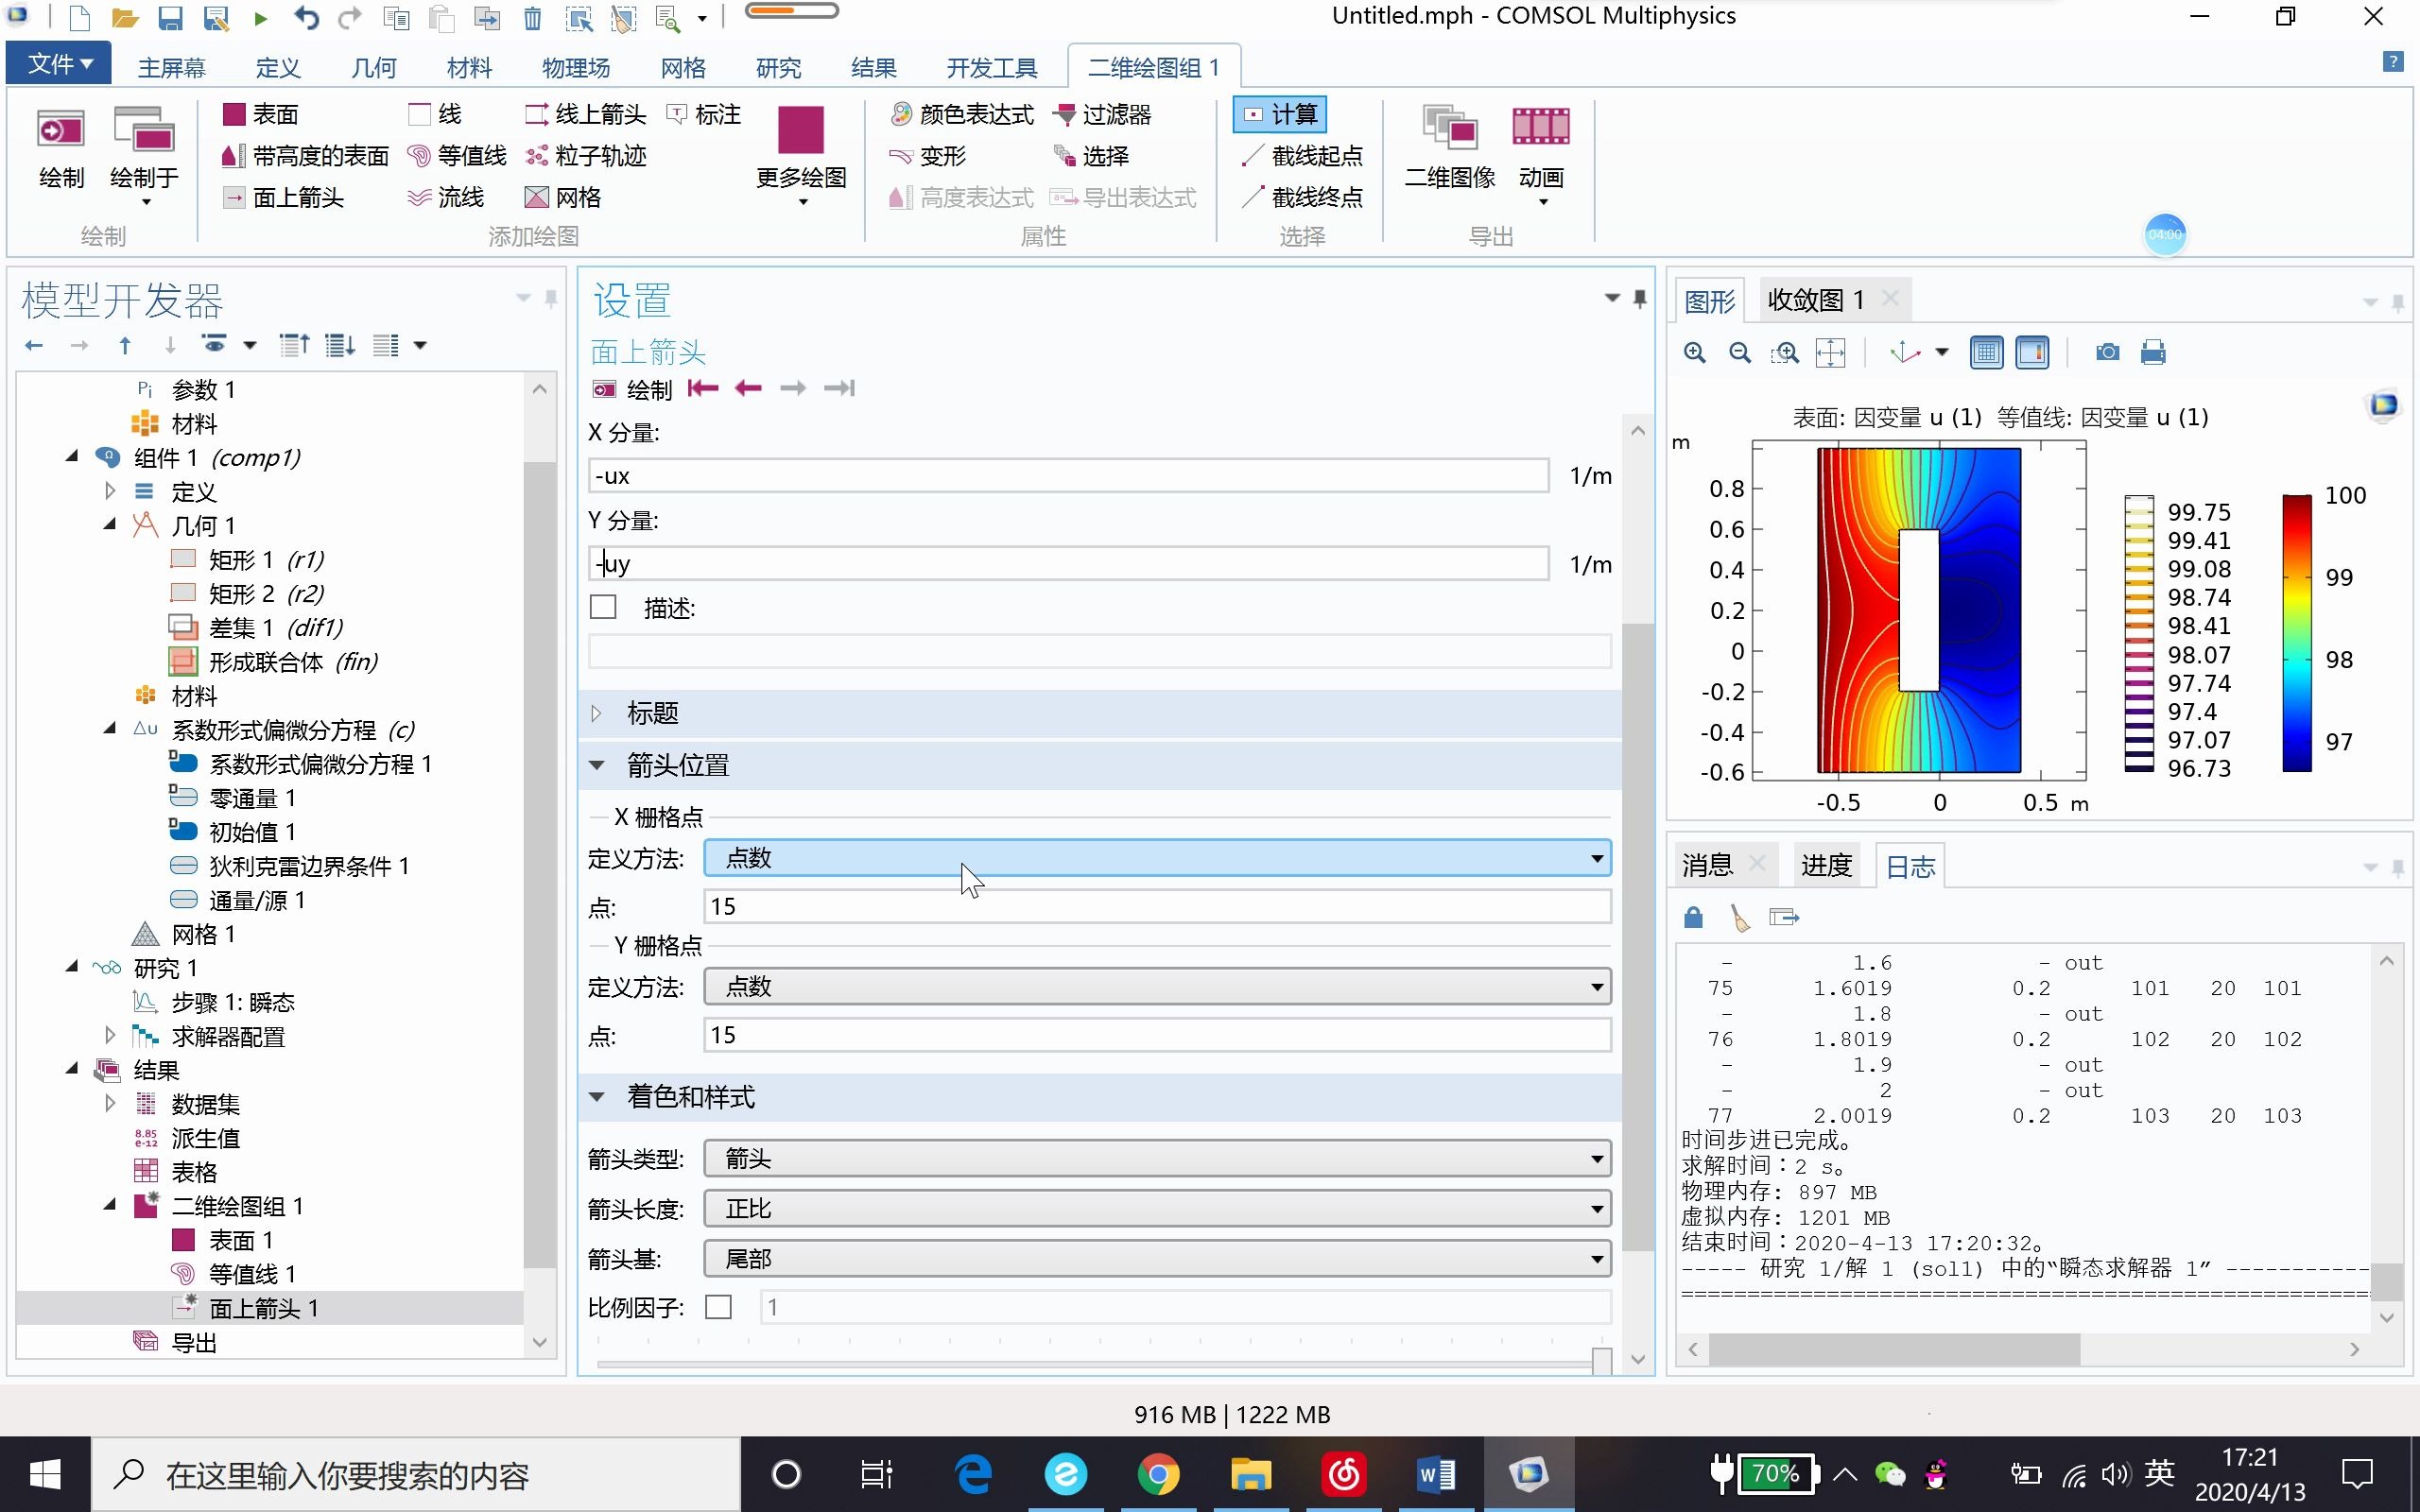Switch to the 进度 tab

point(1827,864)
